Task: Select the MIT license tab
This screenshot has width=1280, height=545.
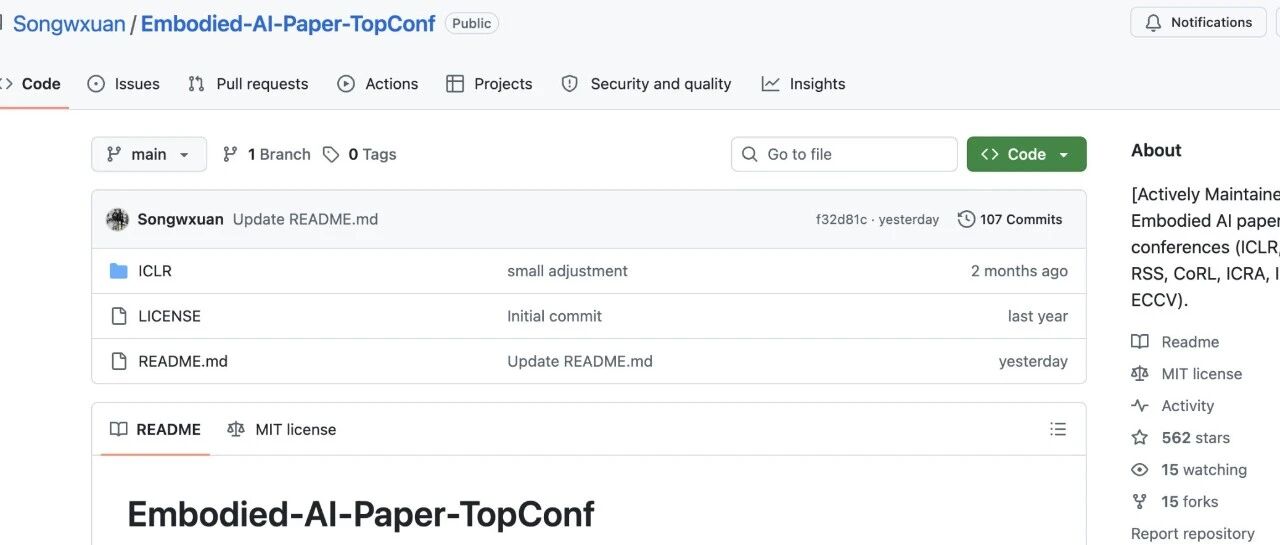Action: (x=282, y=429)
